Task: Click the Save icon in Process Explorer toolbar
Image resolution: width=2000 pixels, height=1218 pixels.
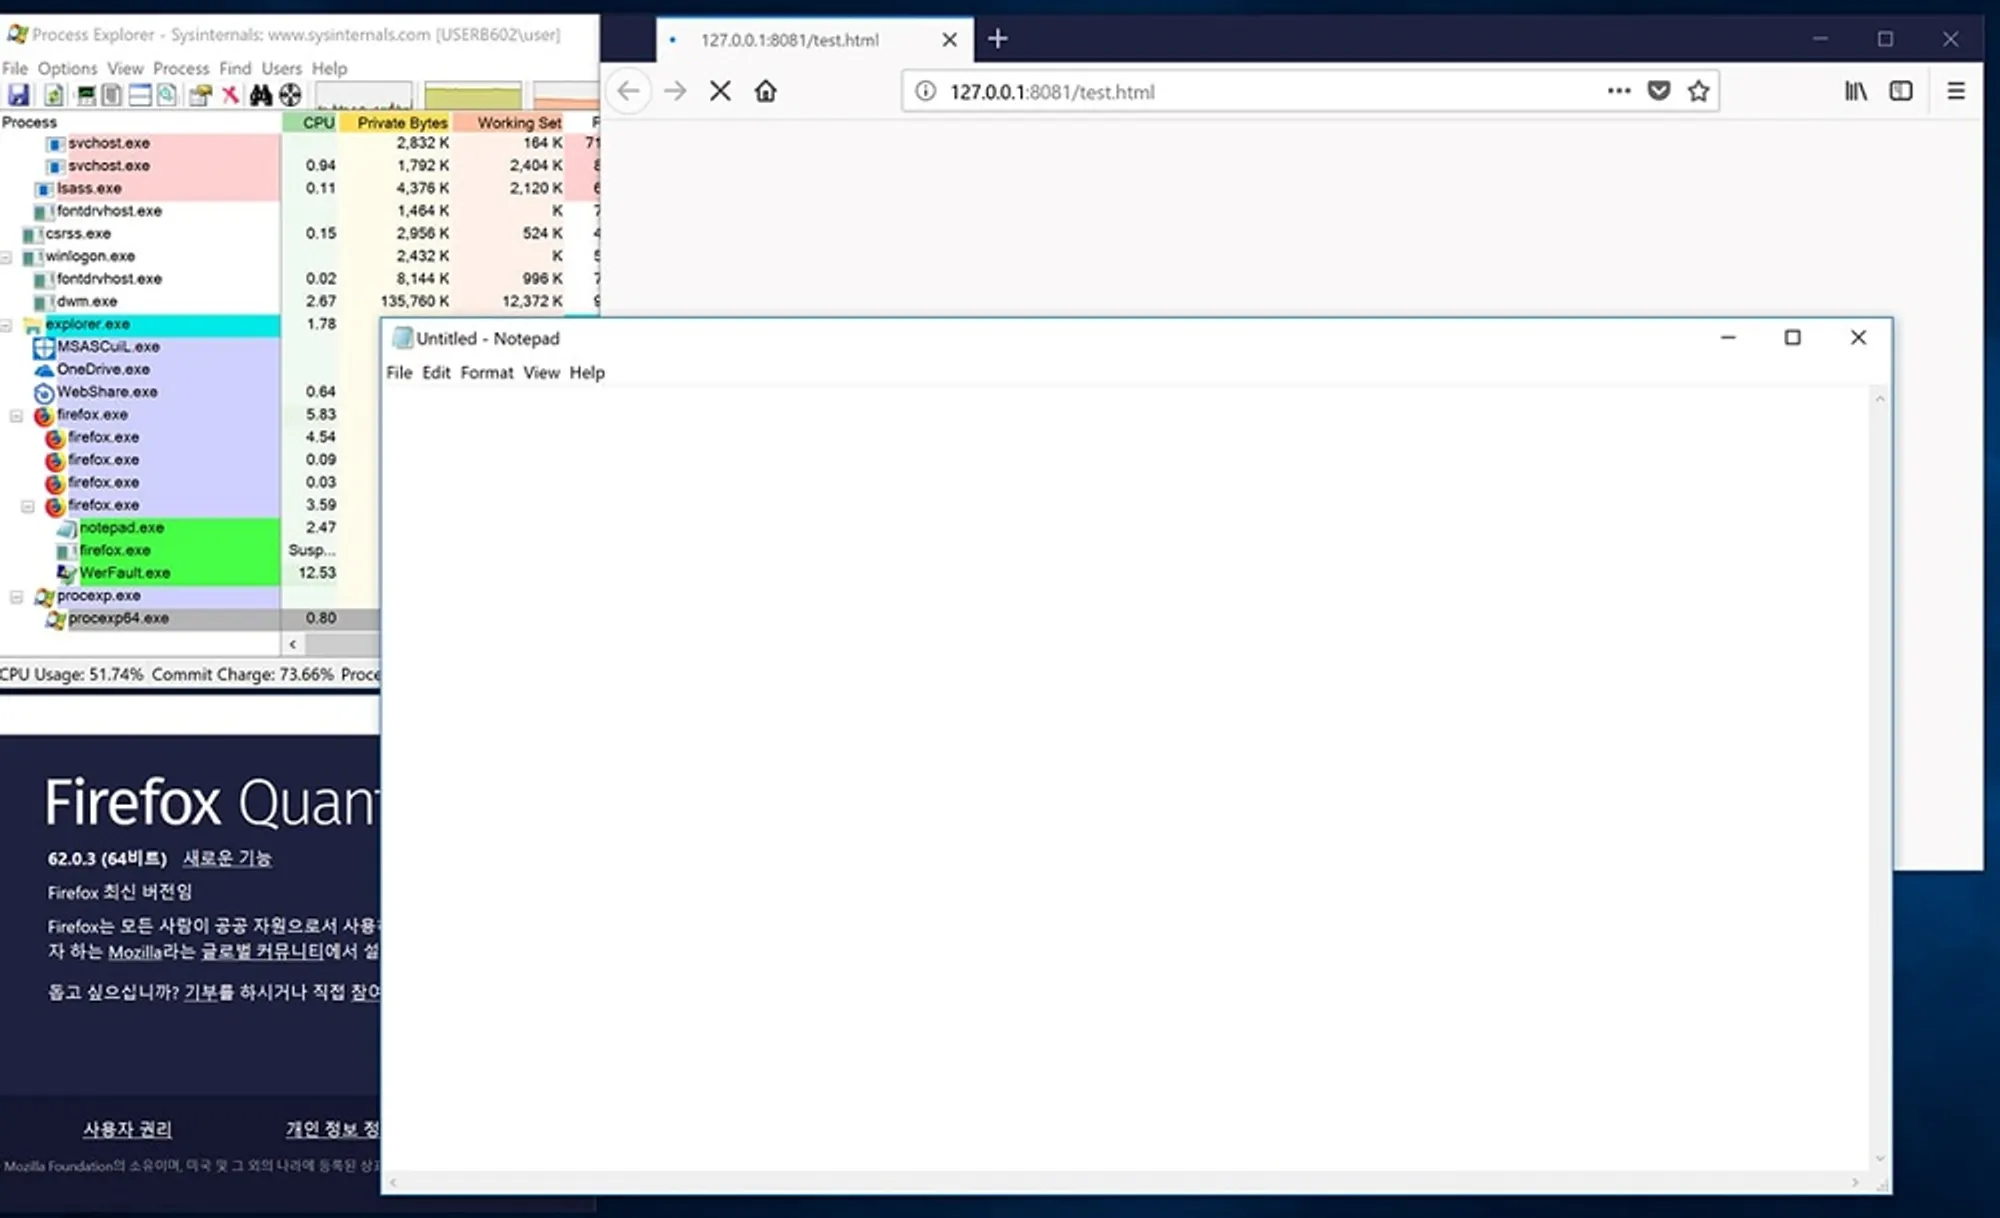Action: tap(19, 95)
